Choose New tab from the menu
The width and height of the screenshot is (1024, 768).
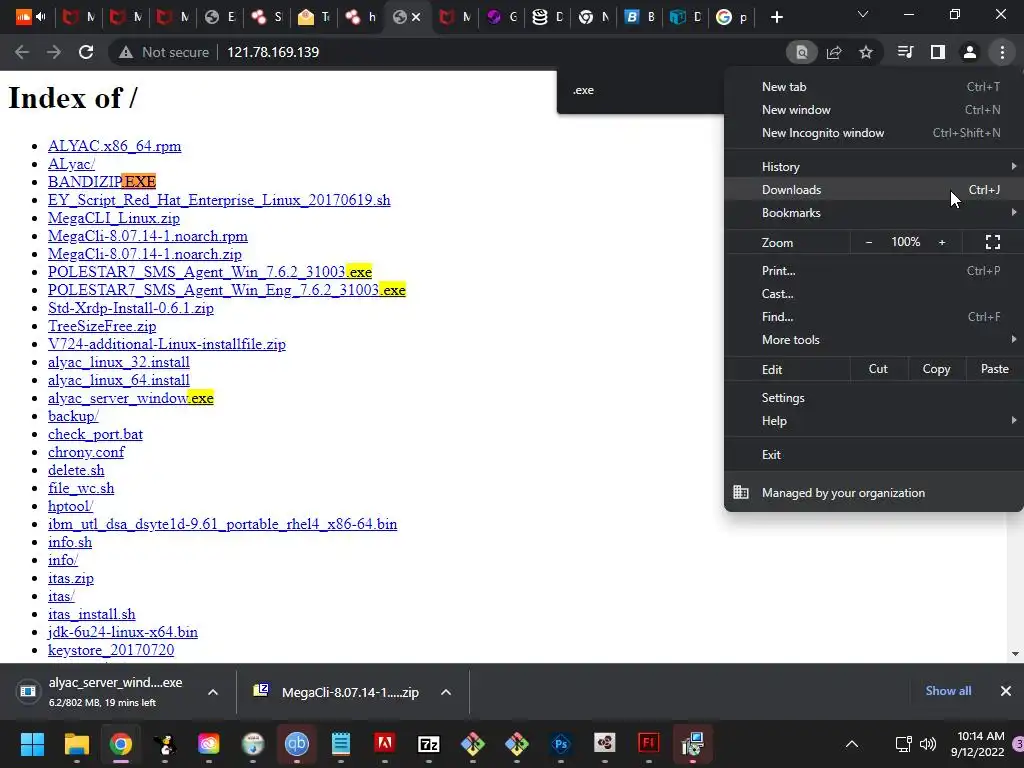point(874,87)
